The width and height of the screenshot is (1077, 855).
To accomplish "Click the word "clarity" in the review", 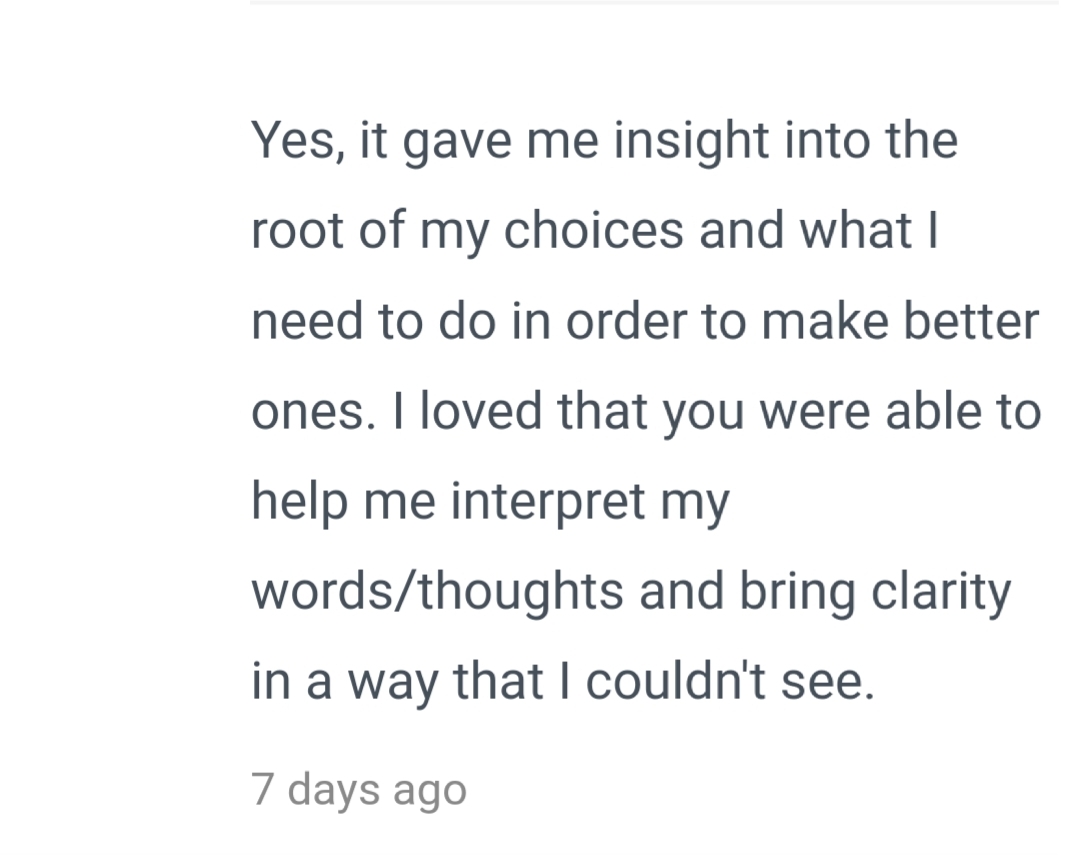I will click(941, 592).
